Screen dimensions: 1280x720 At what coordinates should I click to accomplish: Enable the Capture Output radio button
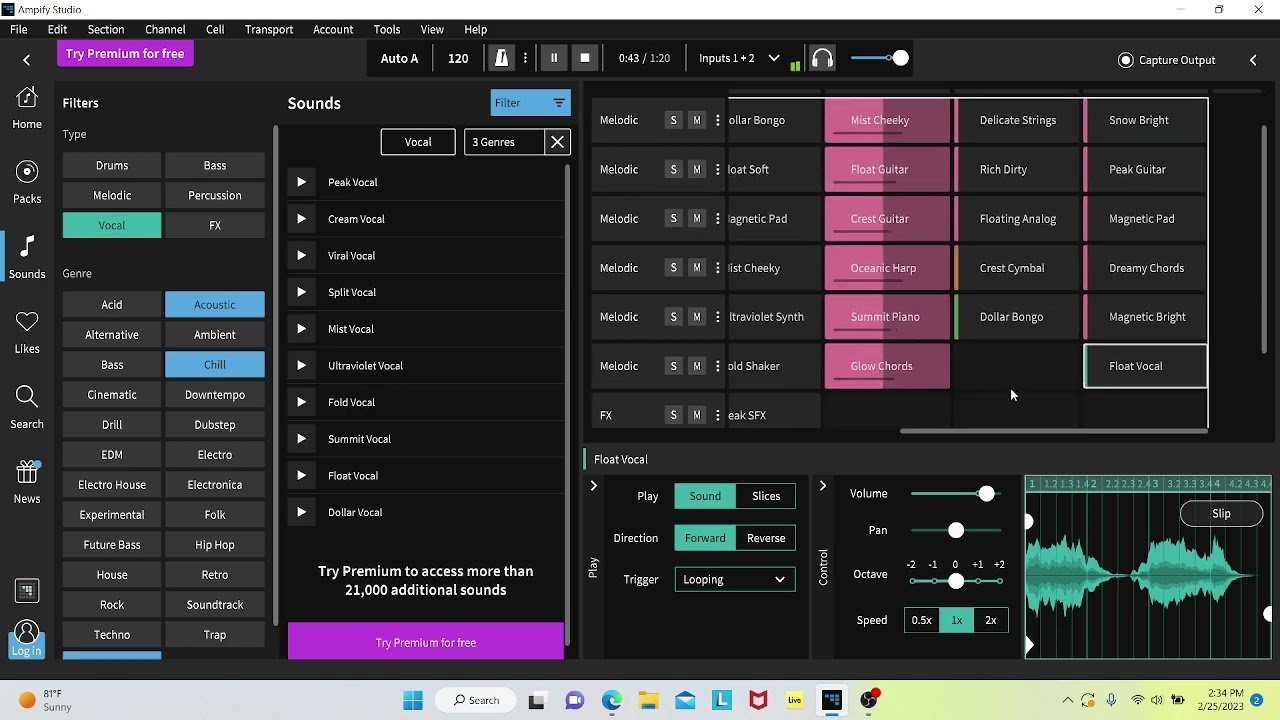point(1126,60)
